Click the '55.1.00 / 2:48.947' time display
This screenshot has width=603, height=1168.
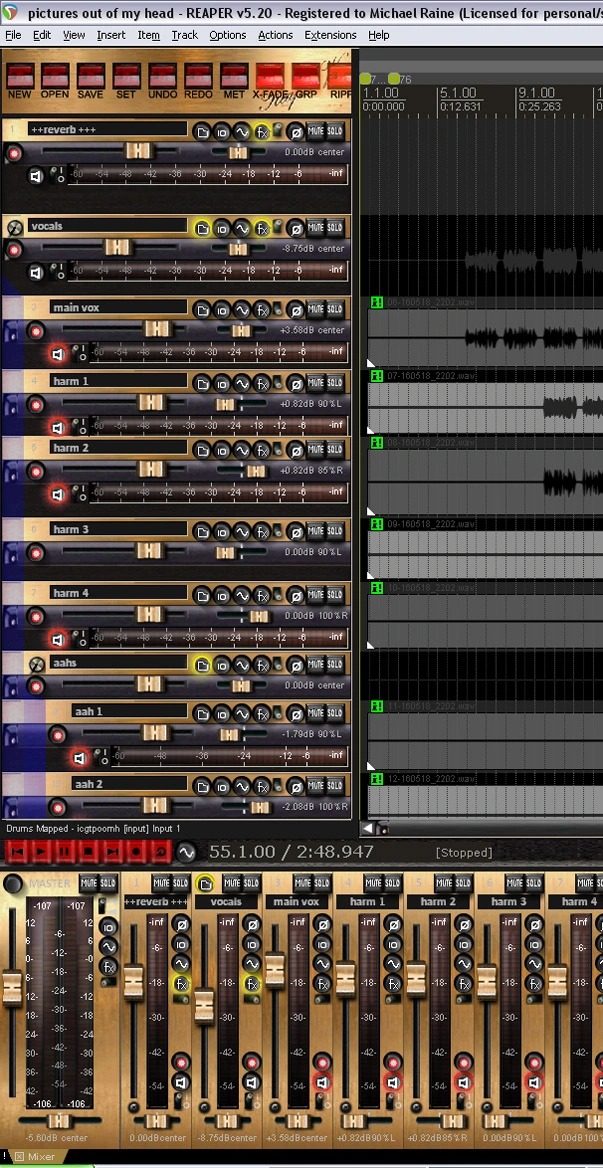coord(291,851)
